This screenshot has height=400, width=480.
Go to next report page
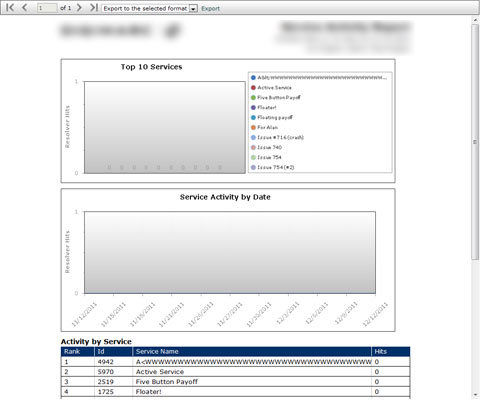pos(79,7)
